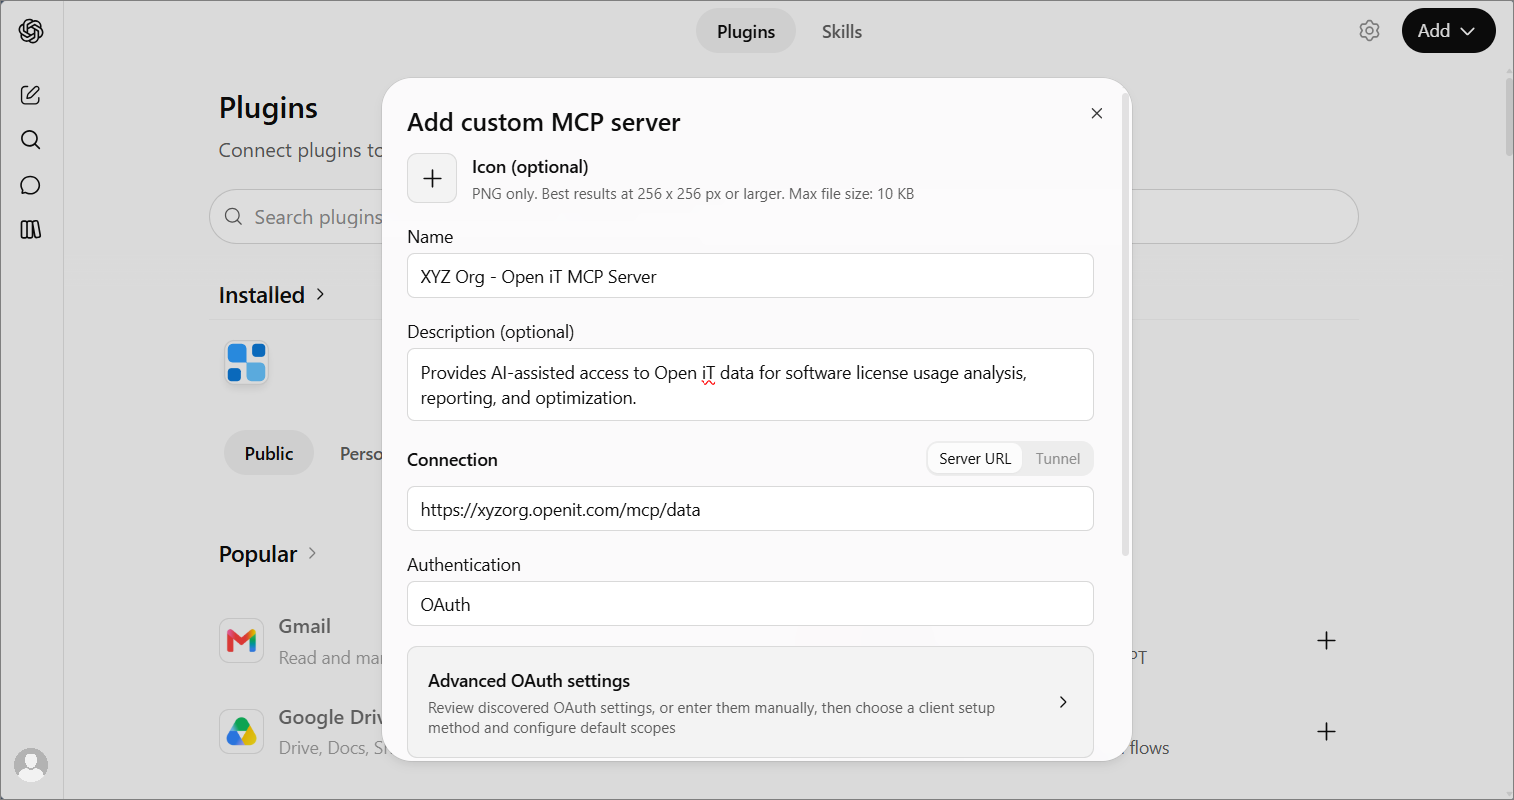The image size is (1514, 800).
Task: Open plugin settings gear icon
Action: pos(1370,31)
